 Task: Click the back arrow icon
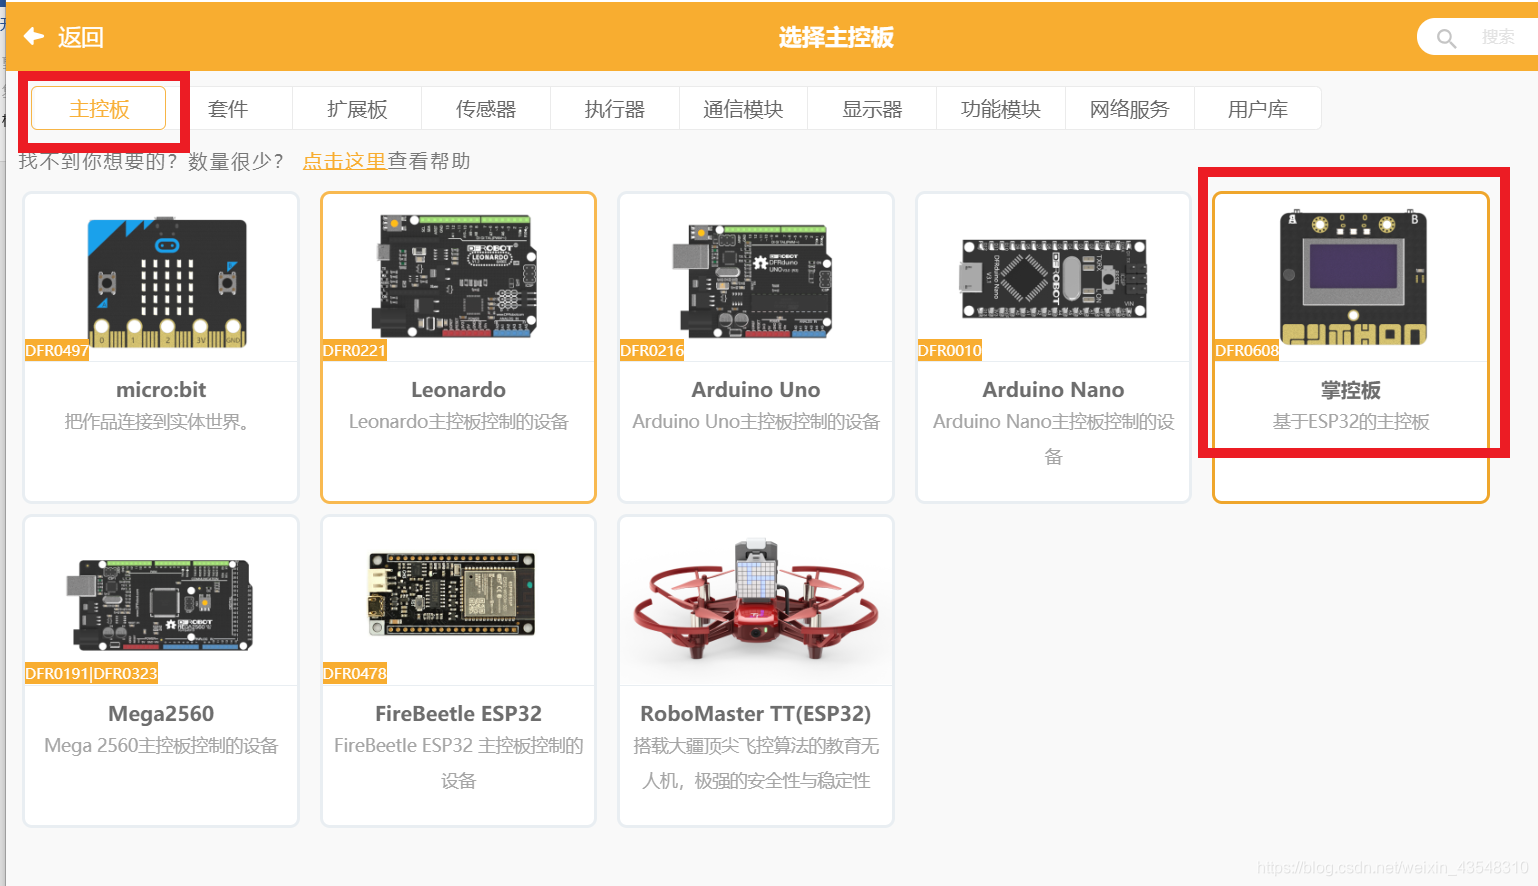pos(33,36)
